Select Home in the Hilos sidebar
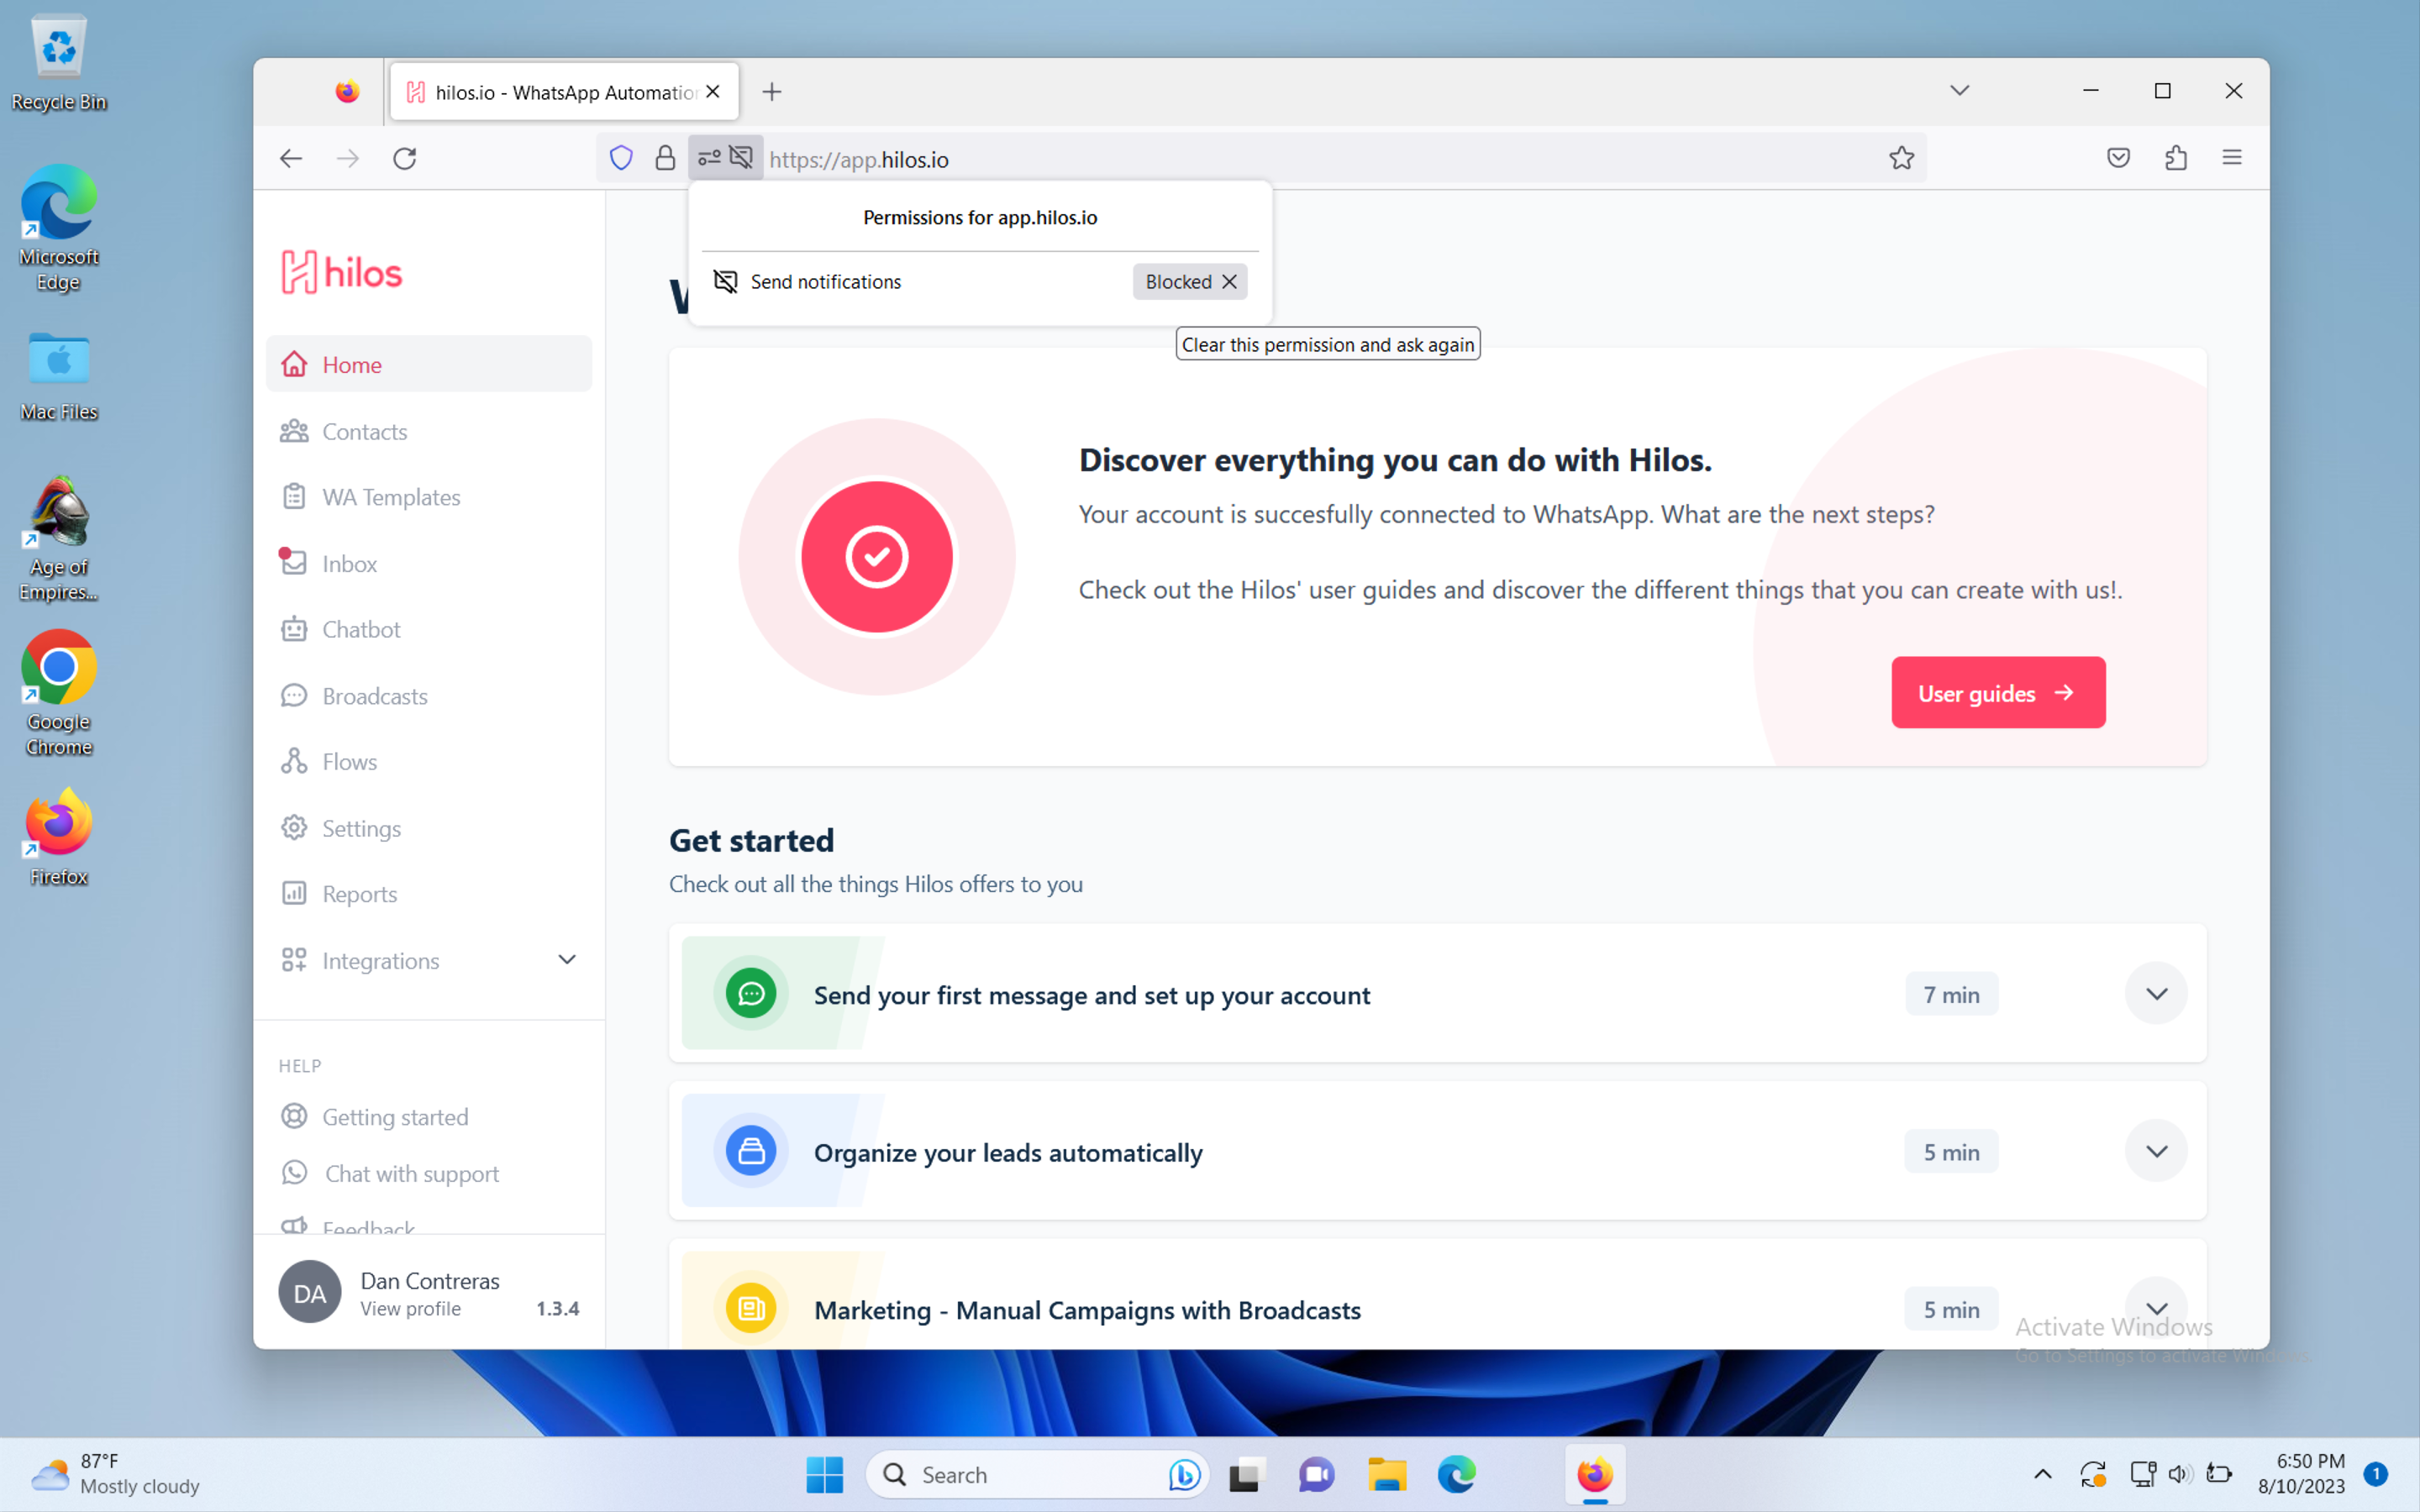Screen dimensions: 2420x1512 pyautogui.click(x=351, y=364)
